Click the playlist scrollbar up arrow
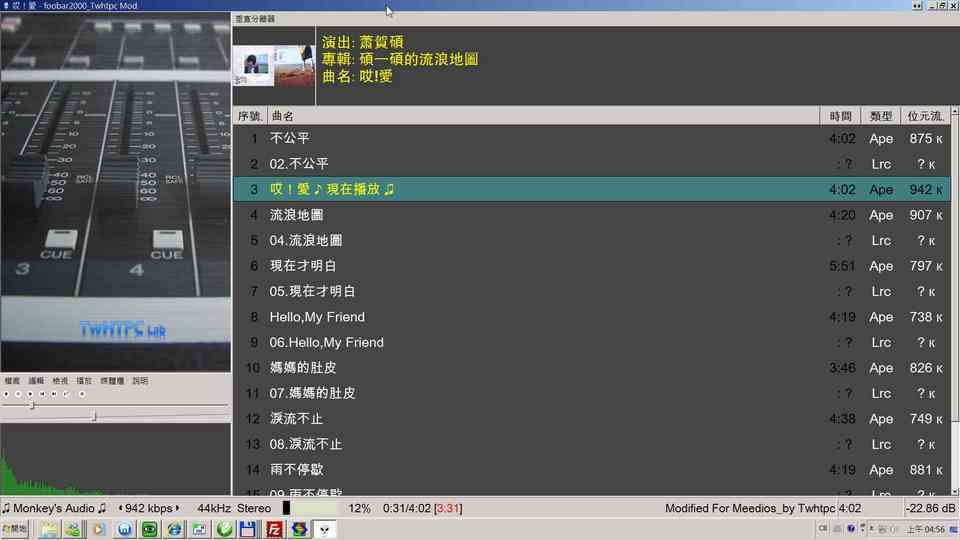The width and height of the screenshot is (960, 540). 954,112
